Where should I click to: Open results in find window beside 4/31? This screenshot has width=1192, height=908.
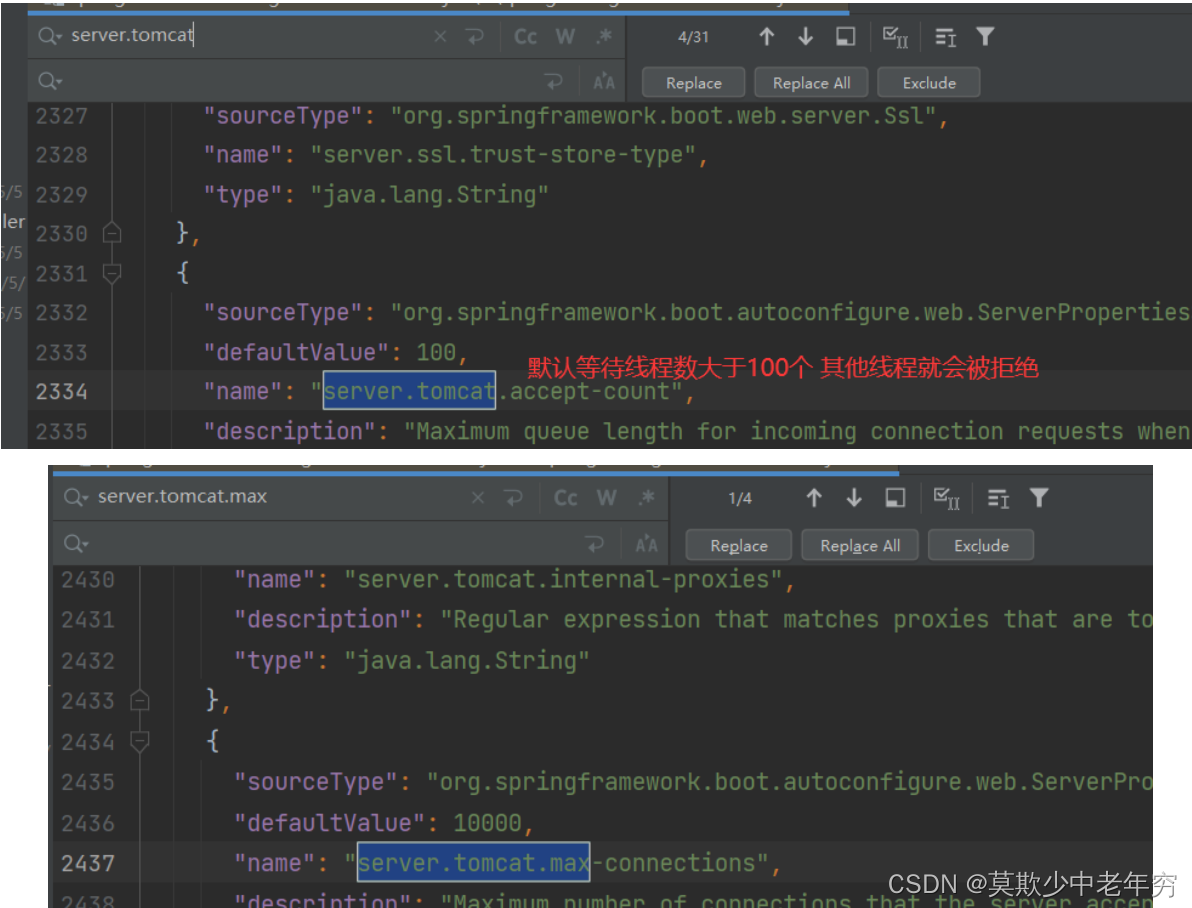point(845,37)
